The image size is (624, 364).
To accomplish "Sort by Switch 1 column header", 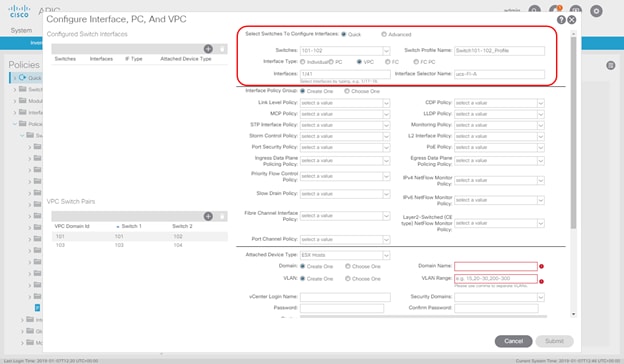I will [x=131, y=226].
